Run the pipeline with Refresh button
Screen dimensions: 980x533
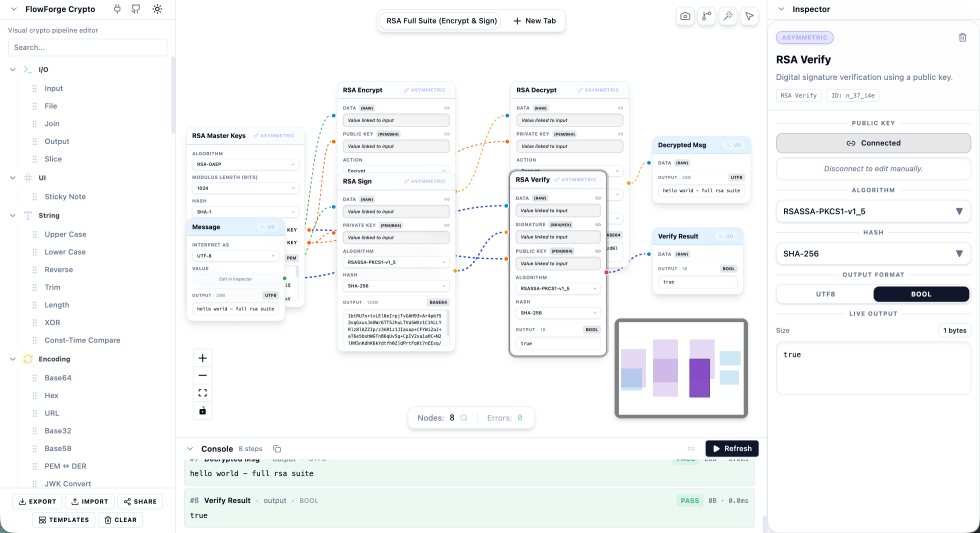click(732, 449)
